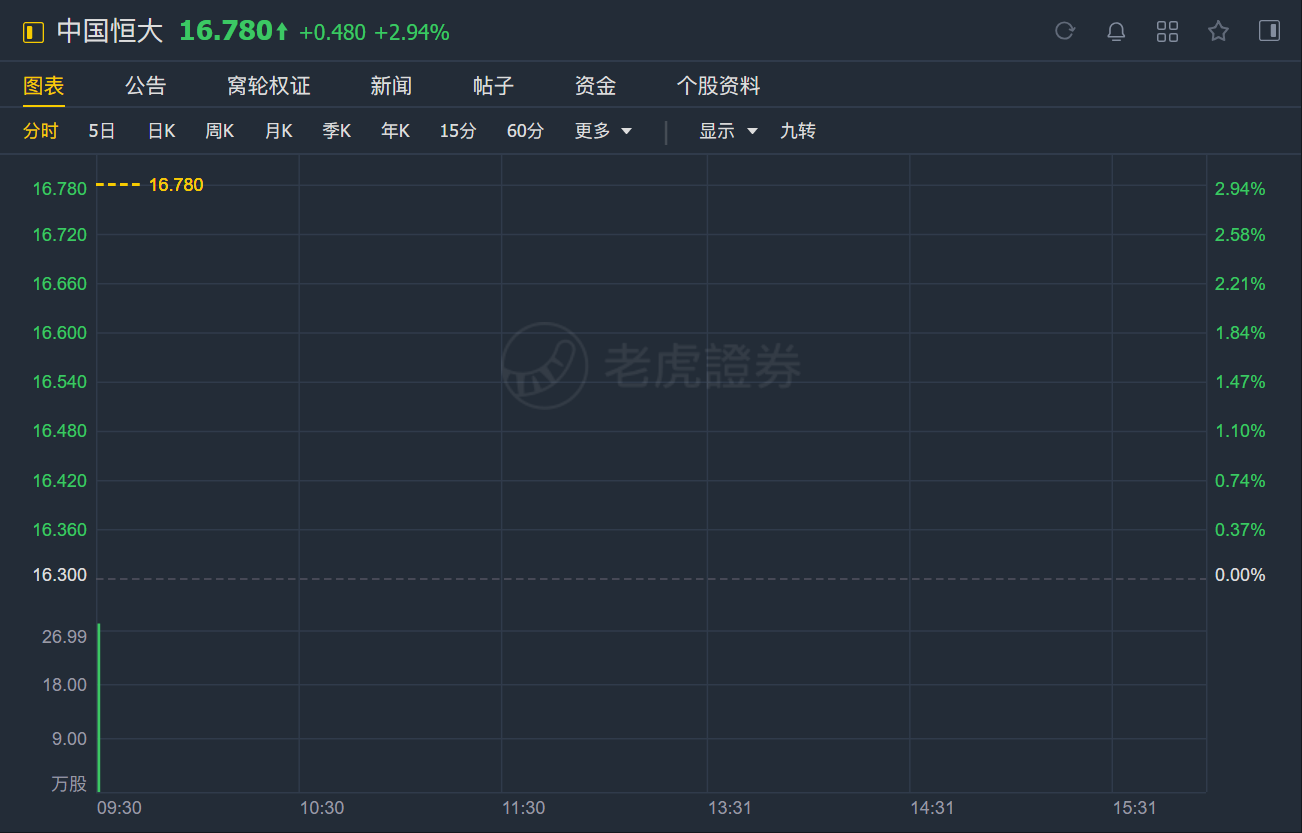Open the 窝轮权证 tab
This screenshot has width=1302, height=833.
point(269,86)
